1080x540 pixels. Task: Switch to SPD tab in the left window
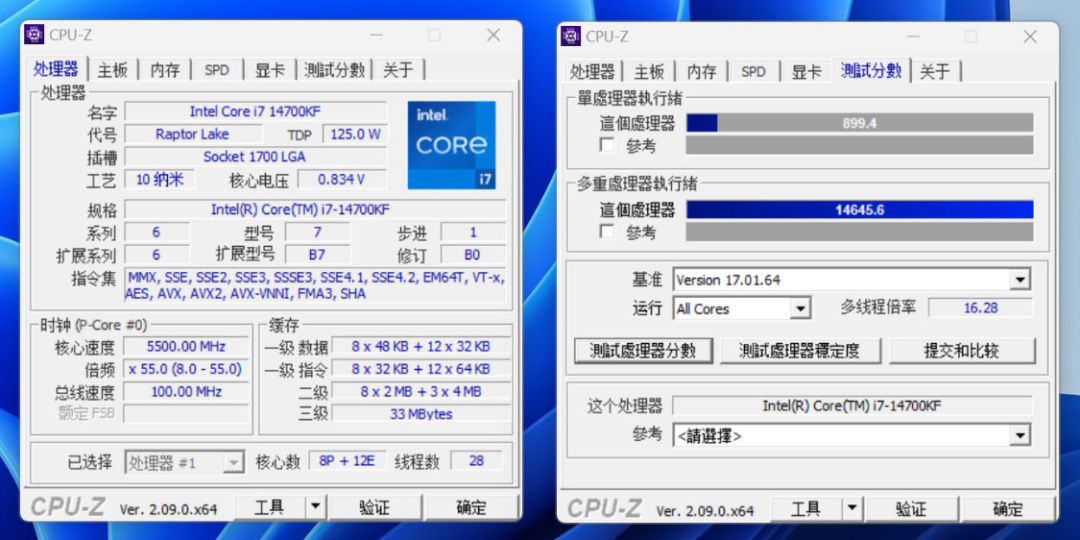[x=217, y=70]
